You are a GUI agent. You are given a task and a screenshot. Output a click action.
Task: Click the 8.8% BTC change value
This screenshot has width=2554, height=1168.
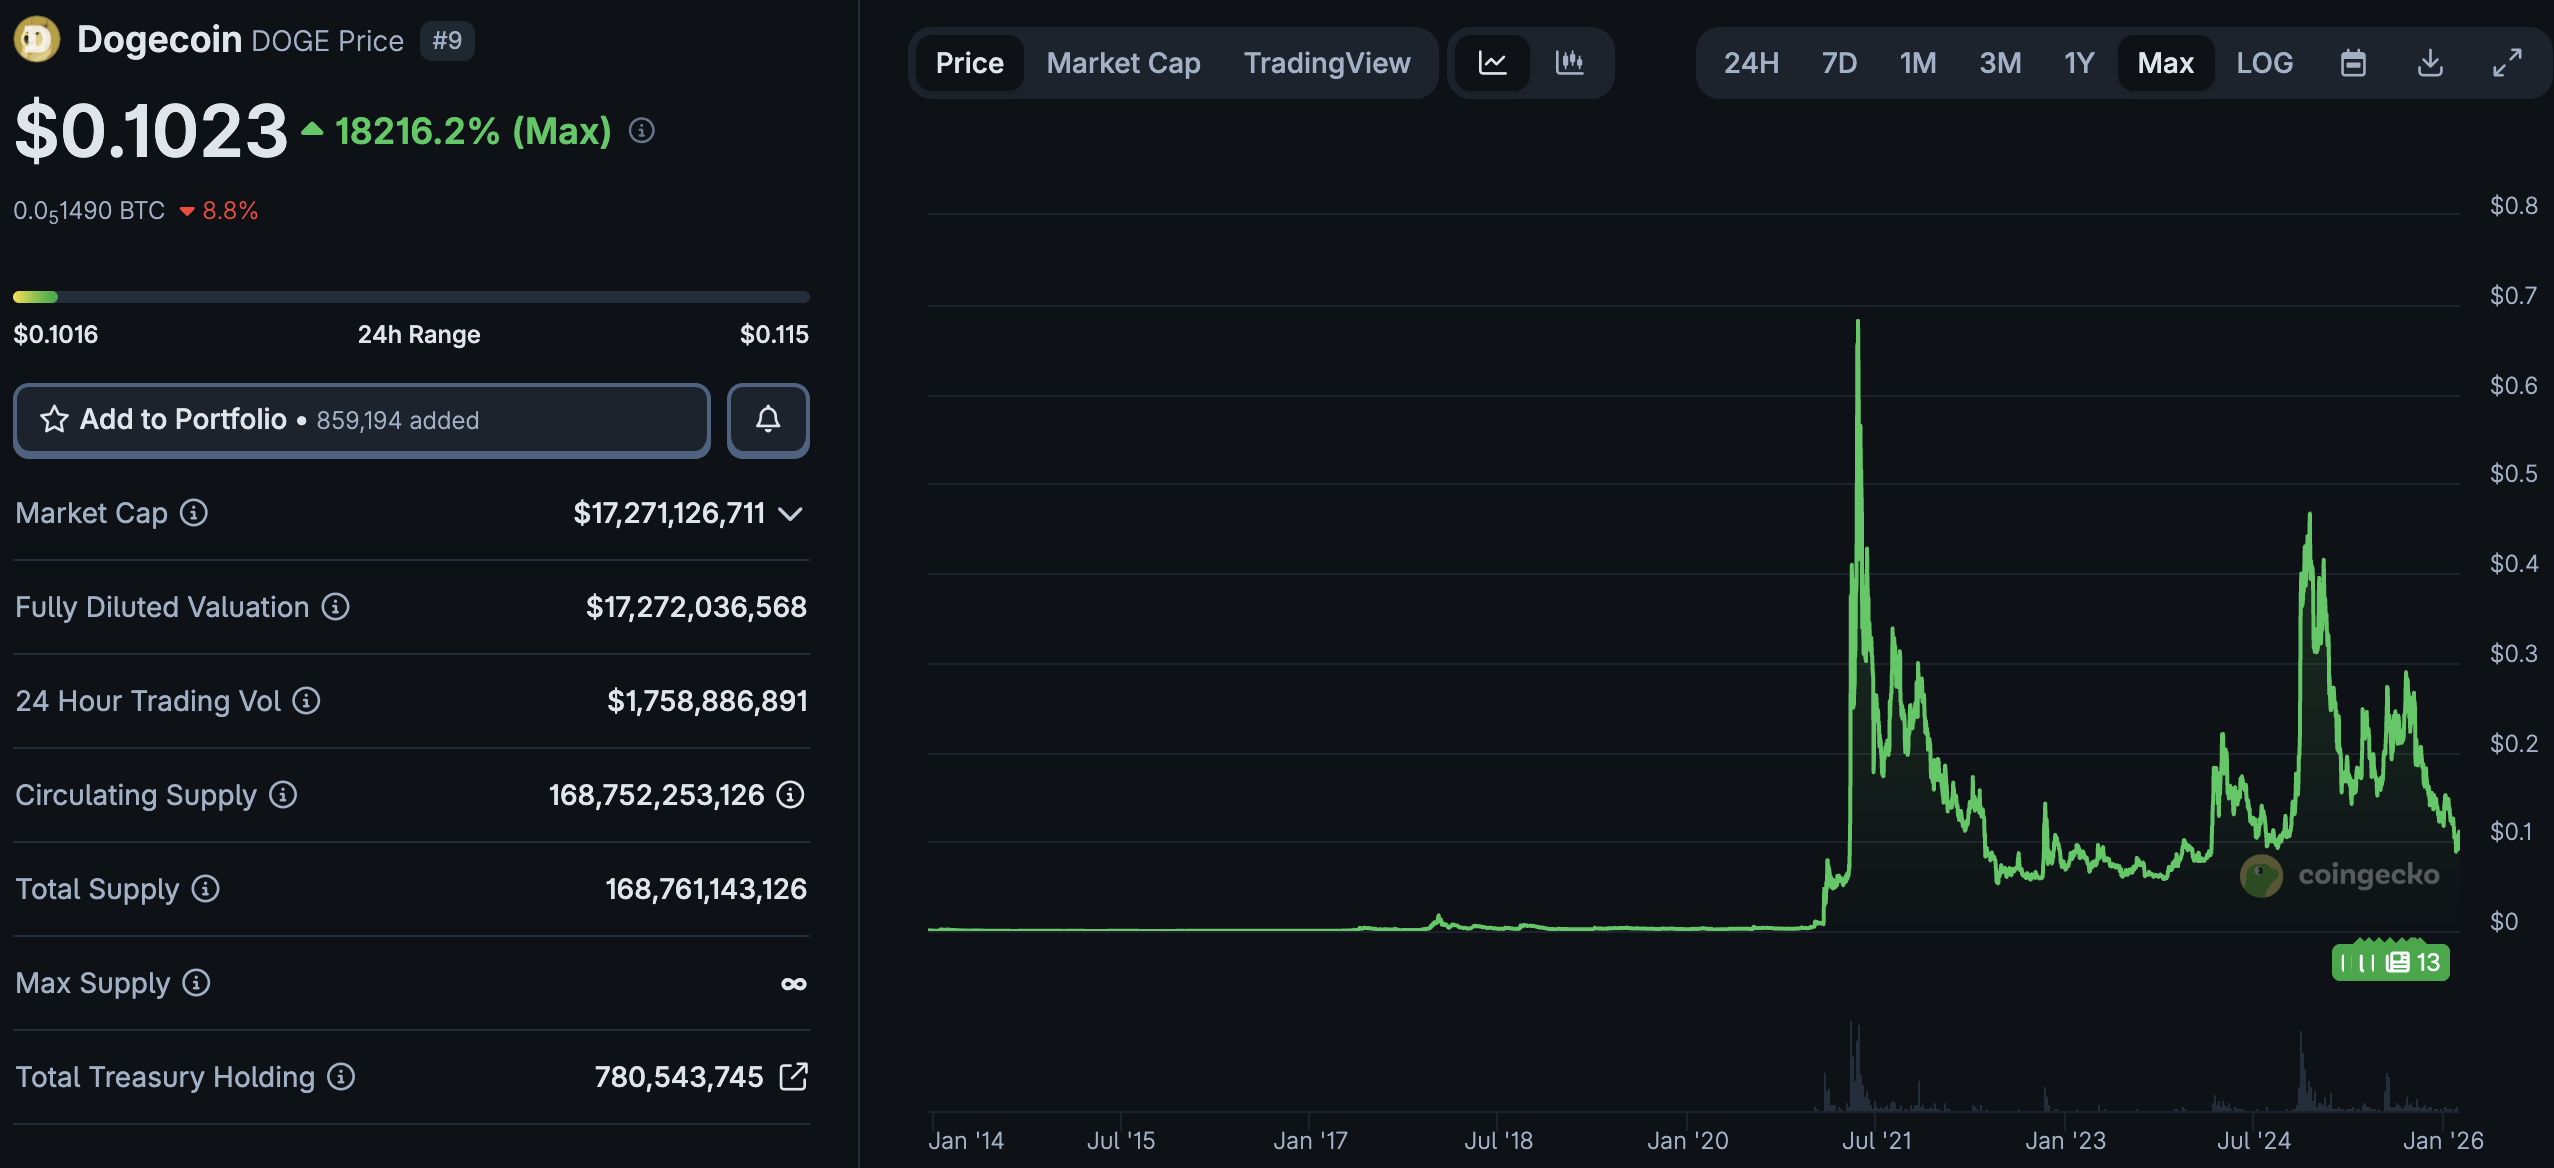(x=230, y=211)
